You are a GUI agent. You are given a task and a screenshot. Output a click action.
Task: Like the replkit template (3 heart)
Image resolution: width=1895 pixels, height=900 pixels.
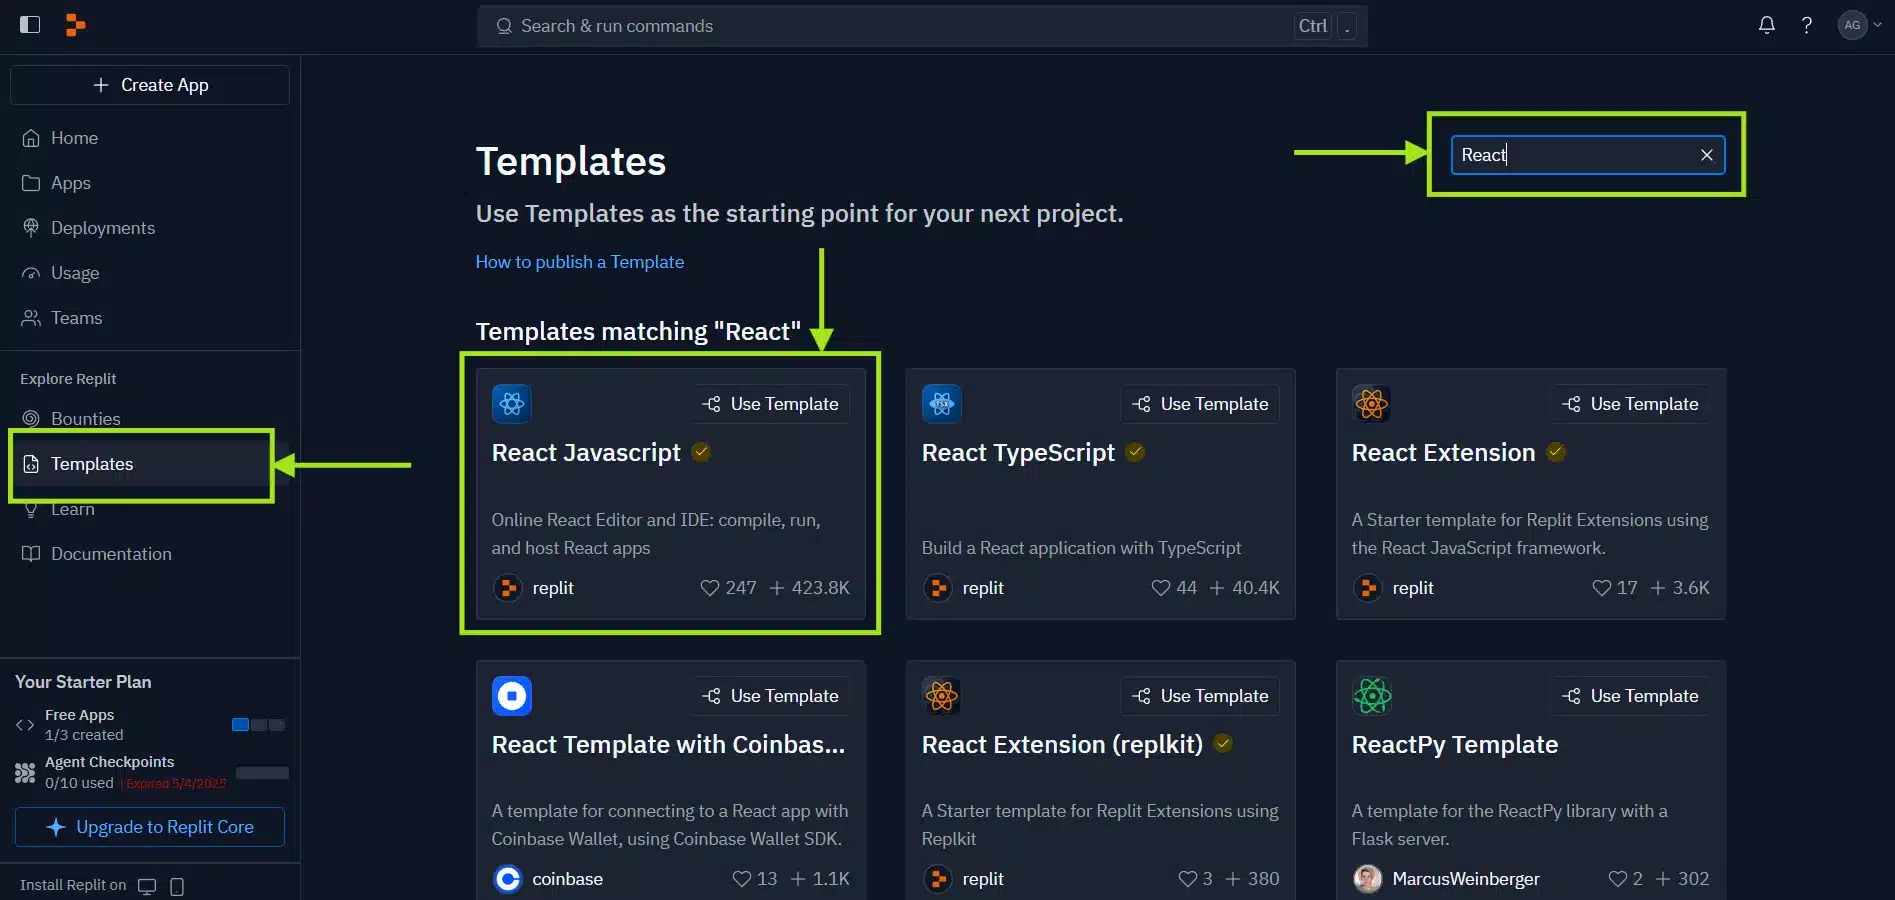1188,879
